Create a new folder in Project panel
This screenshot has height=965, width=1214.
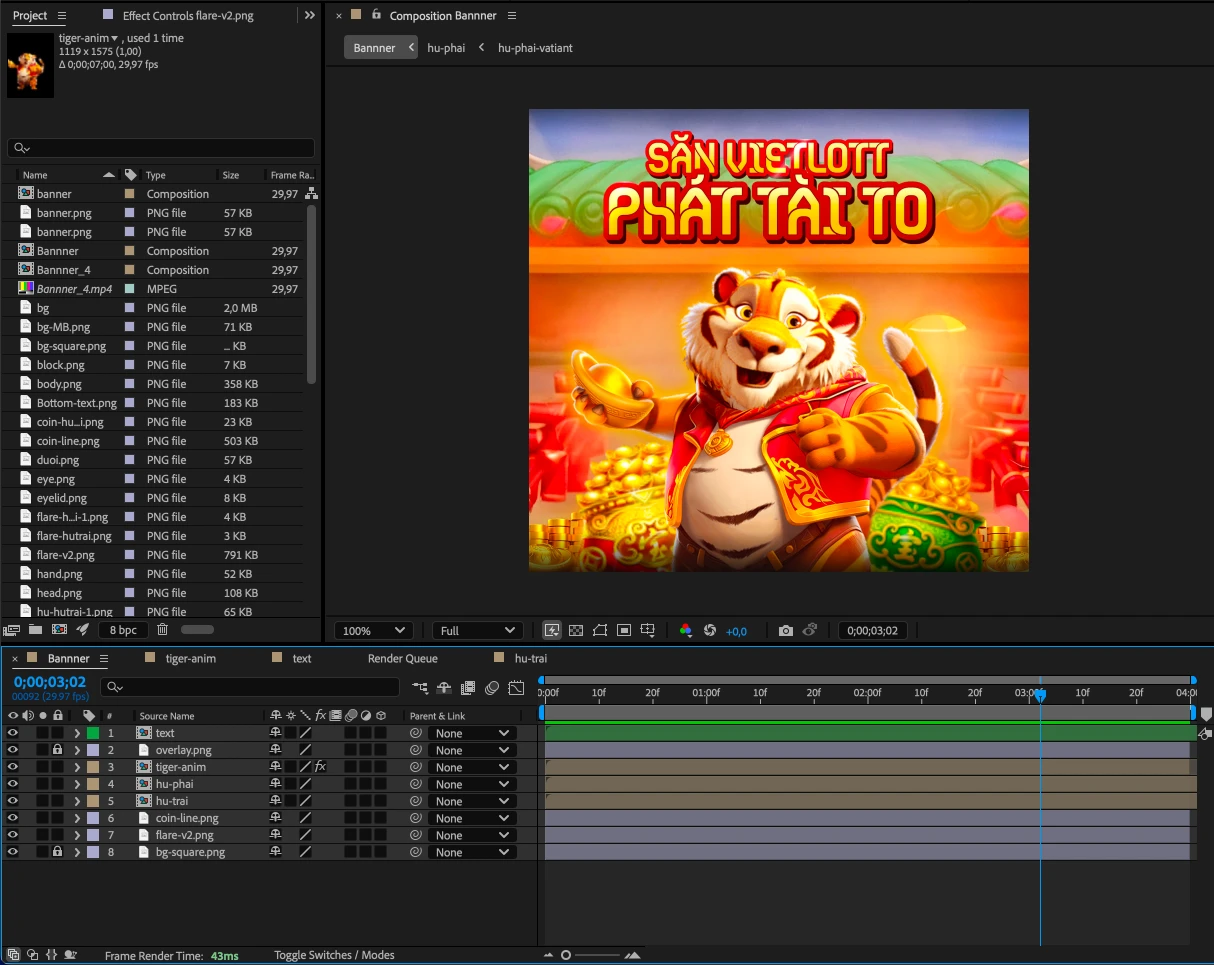coord(36,629)
